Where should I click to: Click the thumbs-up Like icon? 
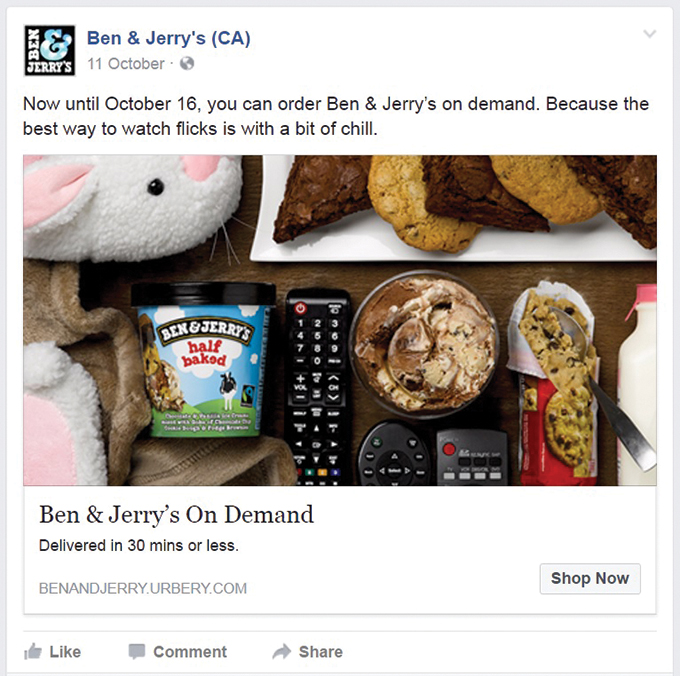click(x=33, y=651)
